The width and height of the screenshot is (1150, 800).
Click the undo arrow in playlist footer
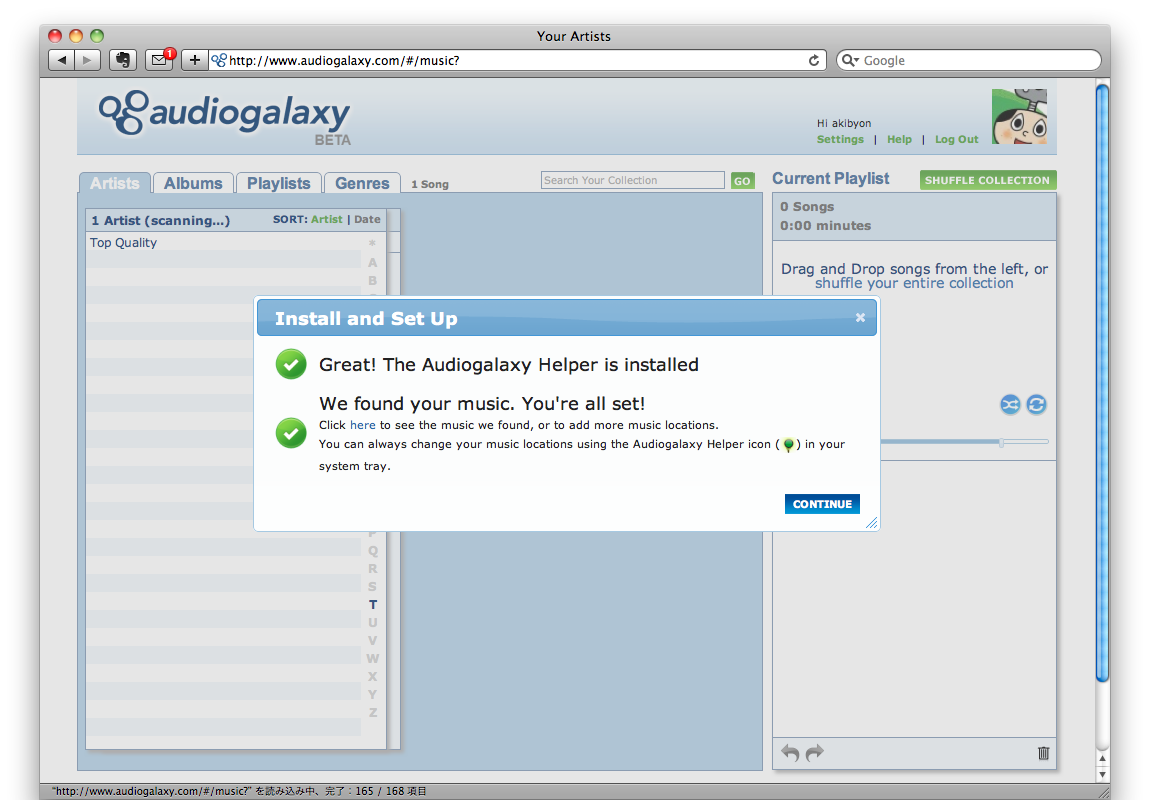click(790, 752)
